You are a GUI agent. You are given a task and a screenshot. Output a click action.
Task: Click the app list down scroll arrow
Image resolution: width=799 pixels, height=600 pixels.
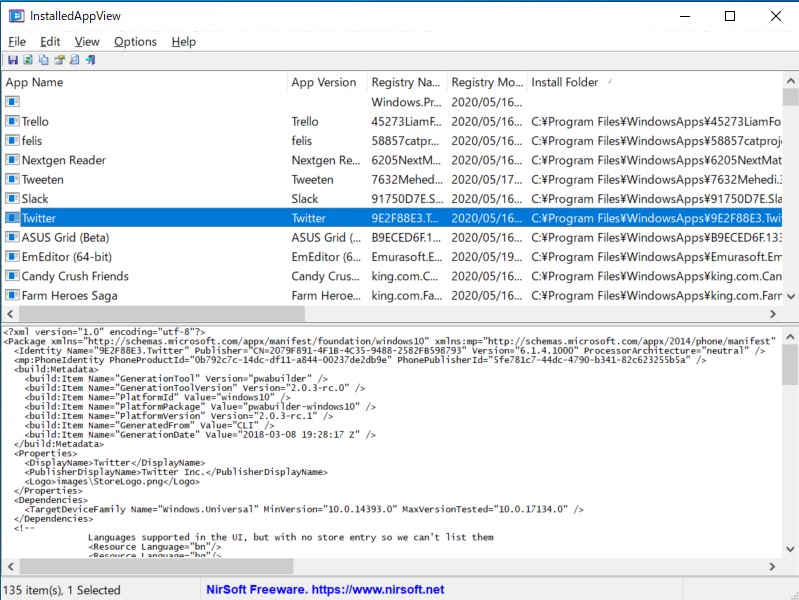tap(790, 296)
